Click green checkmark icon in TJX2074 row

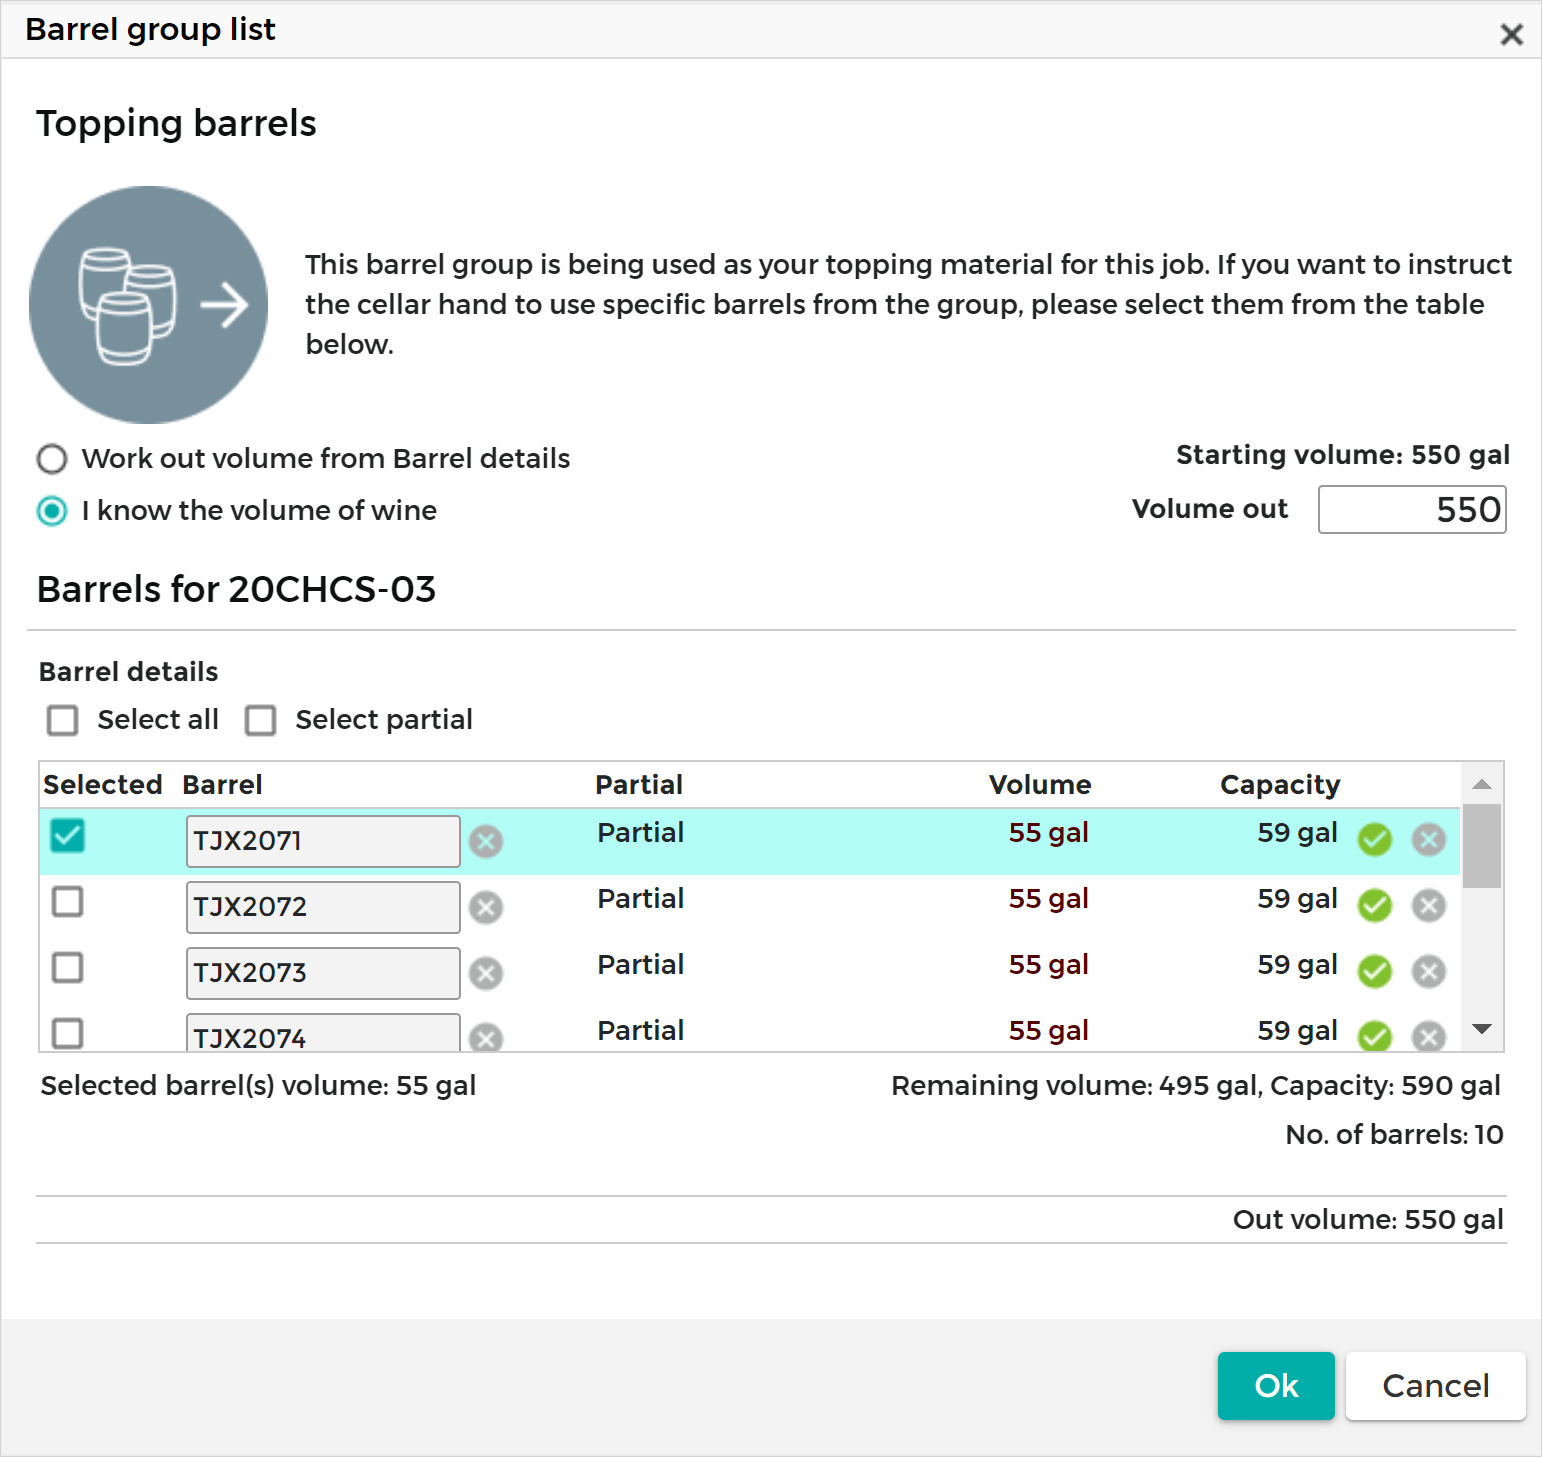click(x=1375, y=1036)
